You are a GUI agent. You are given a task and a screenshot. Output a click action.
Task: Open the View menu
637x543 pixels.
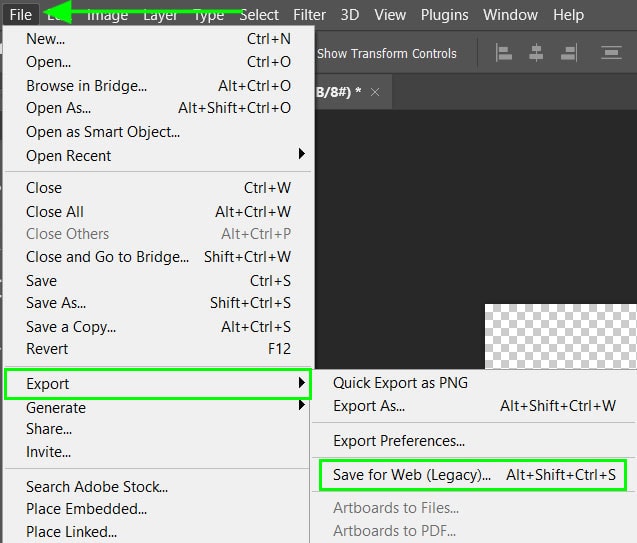(x=390, y=15)
